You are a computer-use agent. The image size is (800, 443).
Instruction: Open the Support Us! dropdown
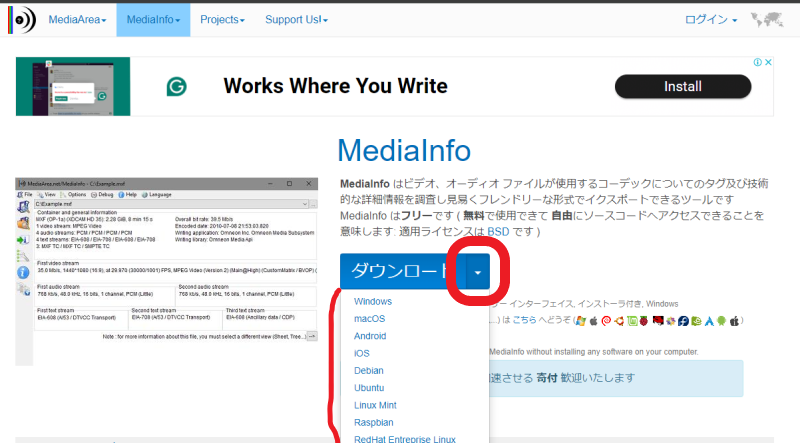(x=296, y=19)
